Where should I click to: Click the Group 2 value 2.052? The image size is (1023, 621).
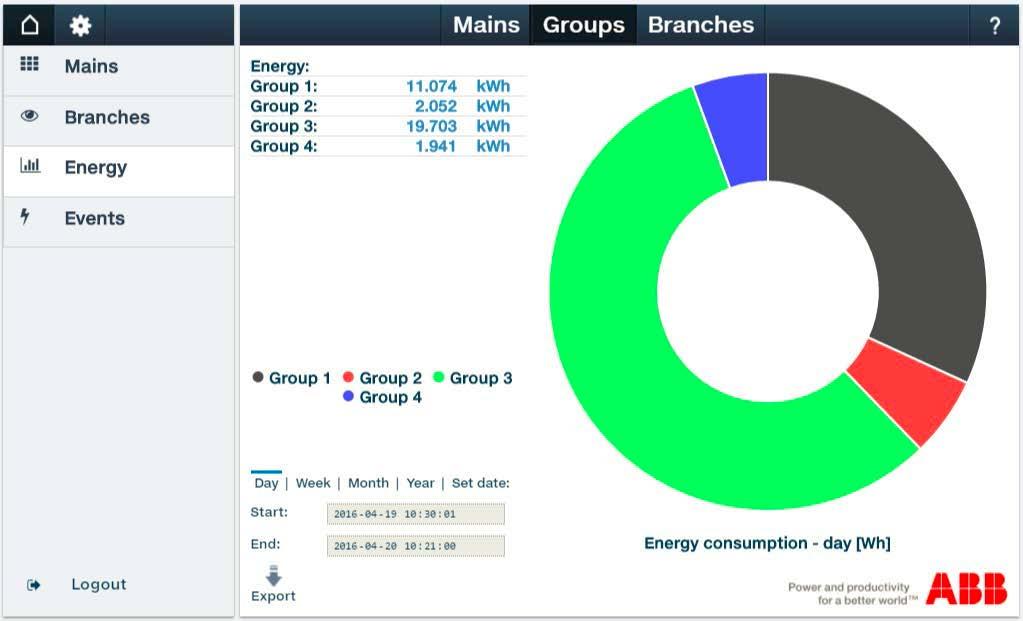436,106
